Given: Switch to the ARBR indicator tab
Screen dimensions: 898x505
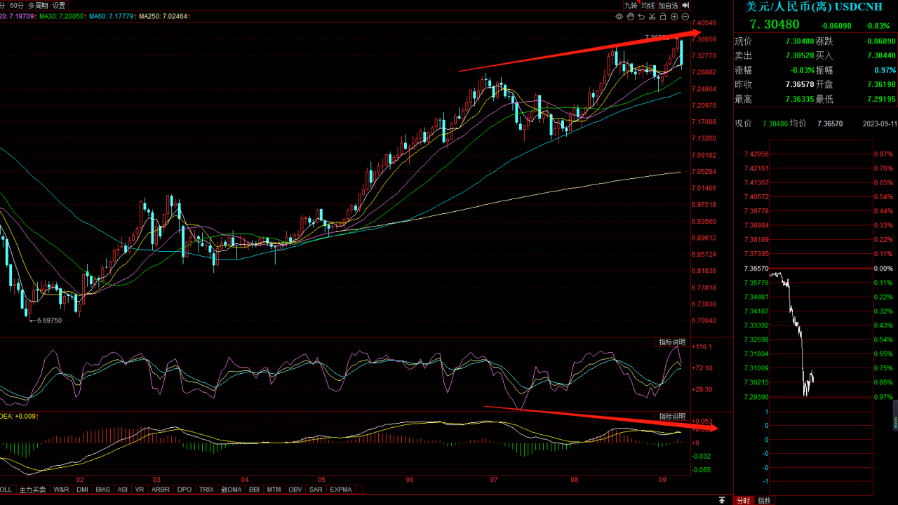Looking at the screenshot, I should pos(160,490).
